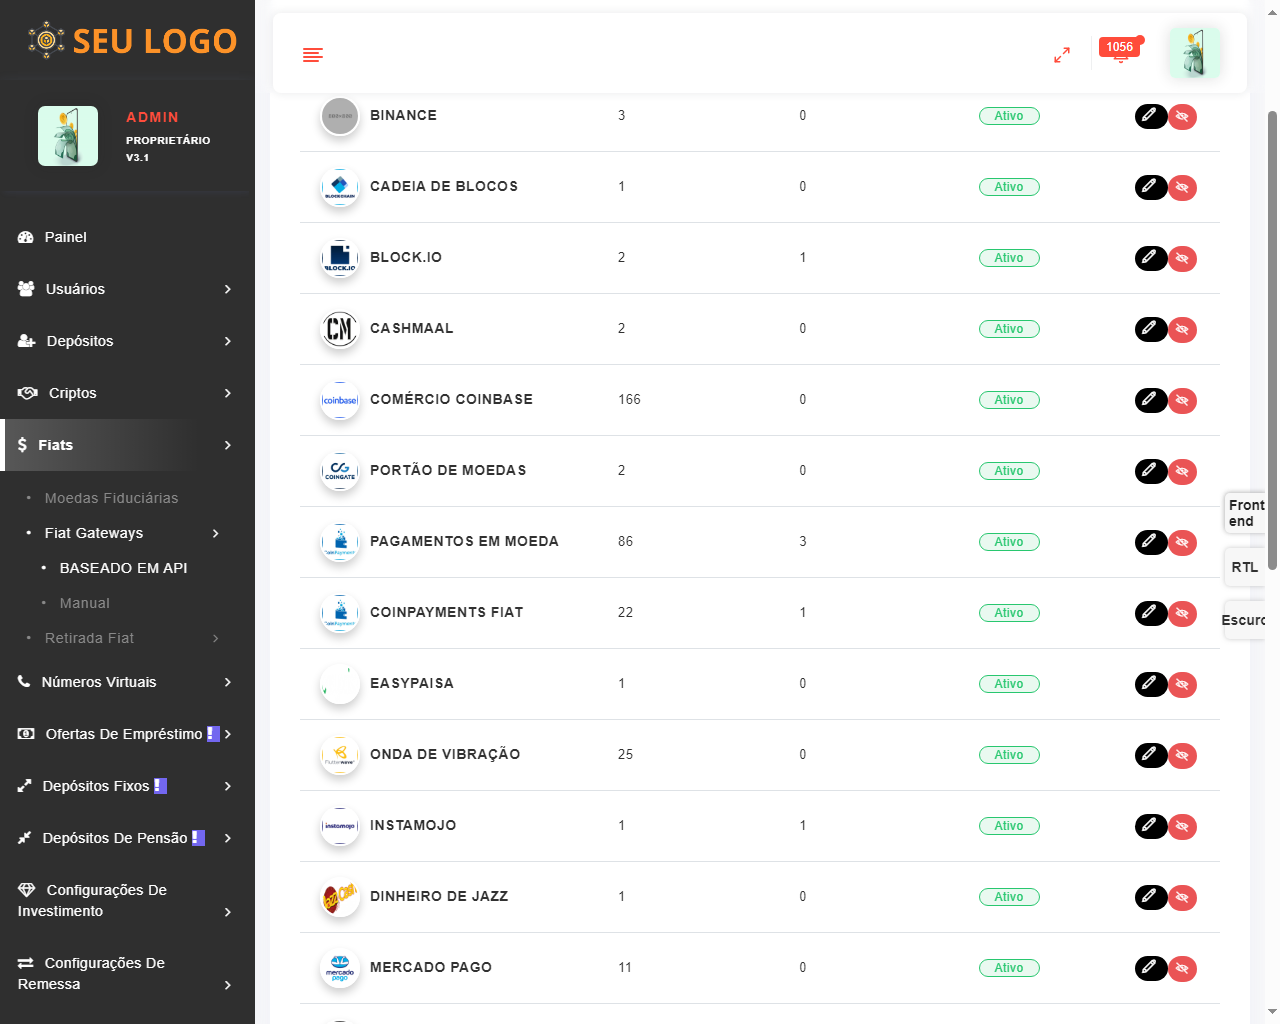
Task: Disable Cadeia de Blocos with eye-slash button
Action: [1183, 188]
